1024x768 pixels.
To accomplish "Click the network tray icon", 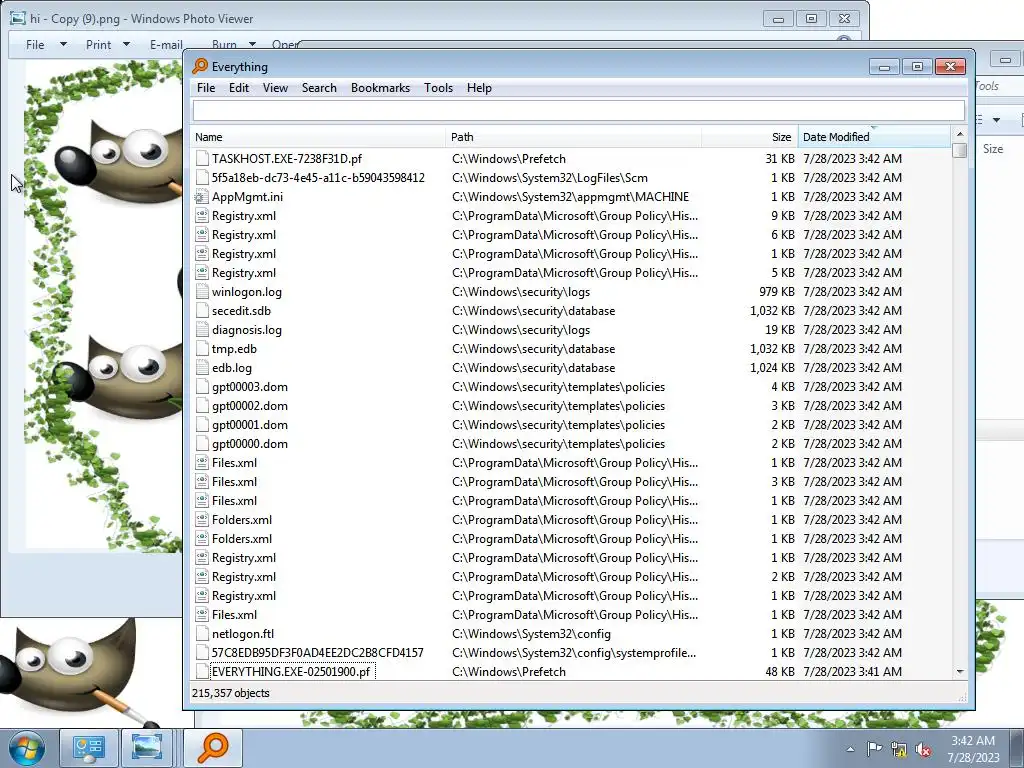I will click(x=899, y=749).
